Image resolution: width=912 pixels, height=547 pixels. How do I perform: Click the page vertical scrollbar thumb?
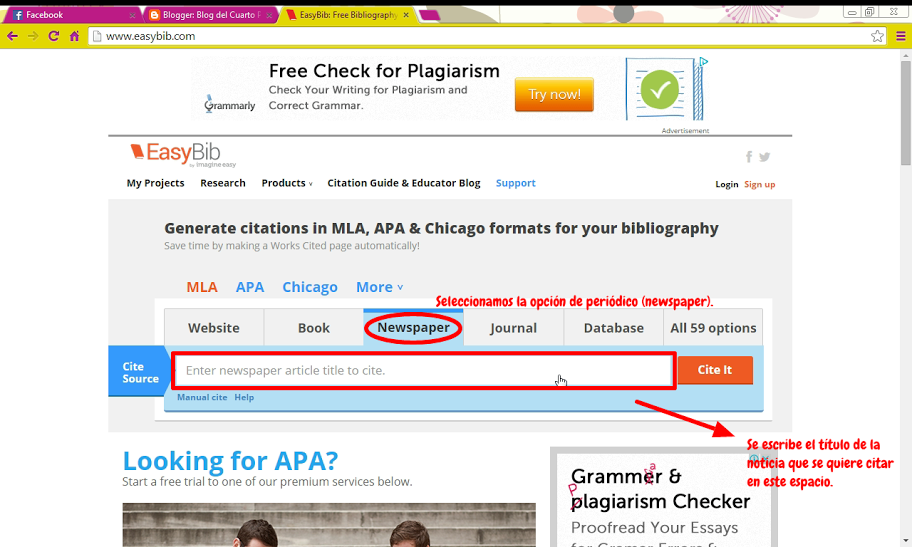(906, 113)
